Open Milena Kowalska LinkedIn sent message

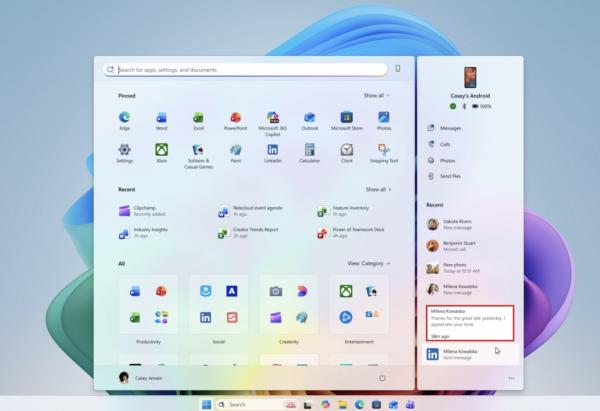470,354
